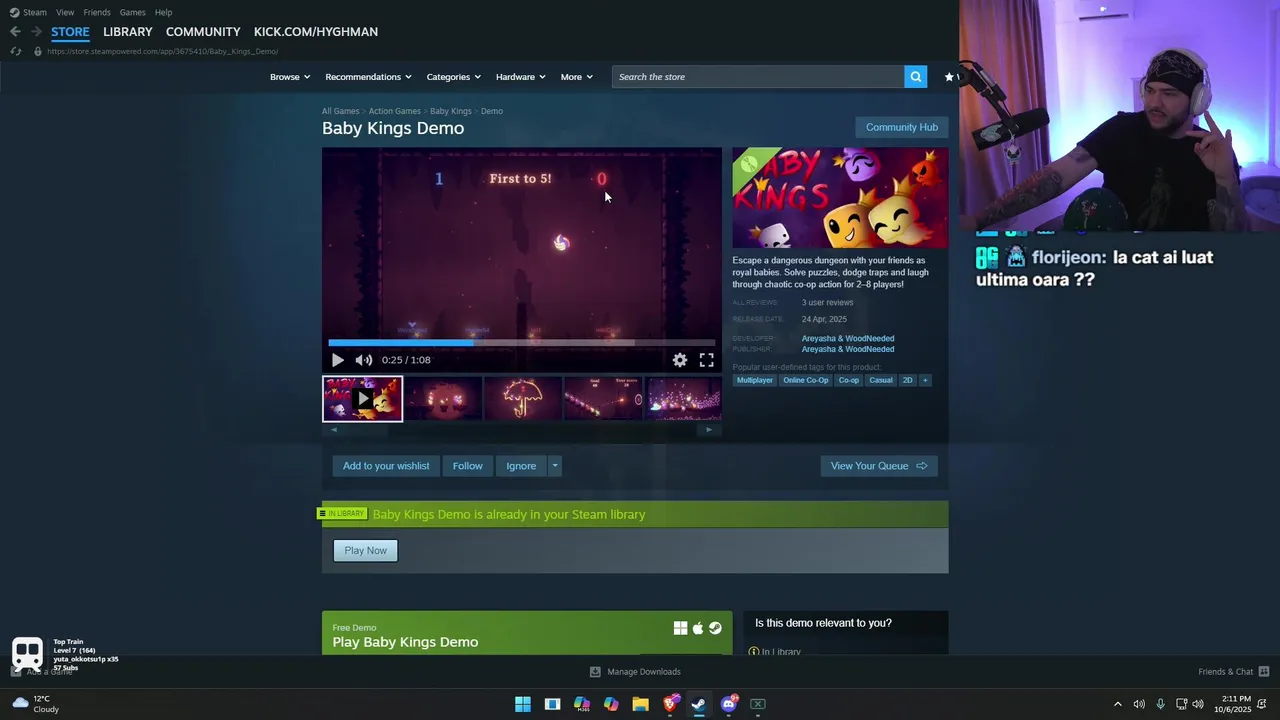Image resolution: width=1280 pixels, height=720 pixels.
Task: Open Copilot taskbar icon
Action: (x=611, y=704)
